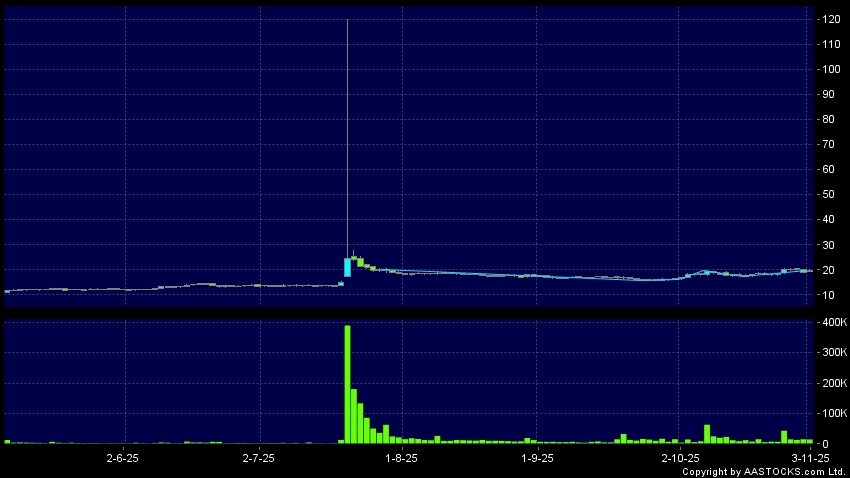Click the 400K volume axis label

pyautogui.click(x=832, y=322)
